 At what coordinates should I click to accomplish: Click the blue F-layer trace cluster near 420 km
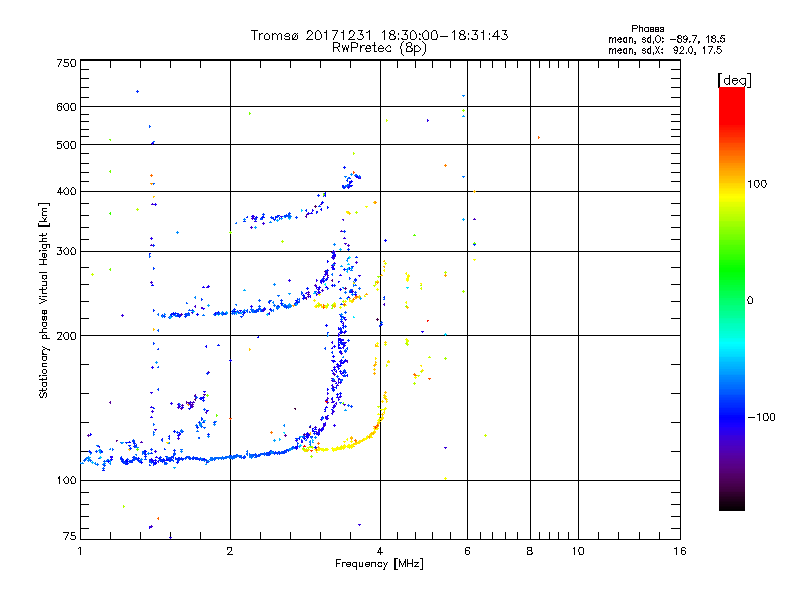coord(351,179)
